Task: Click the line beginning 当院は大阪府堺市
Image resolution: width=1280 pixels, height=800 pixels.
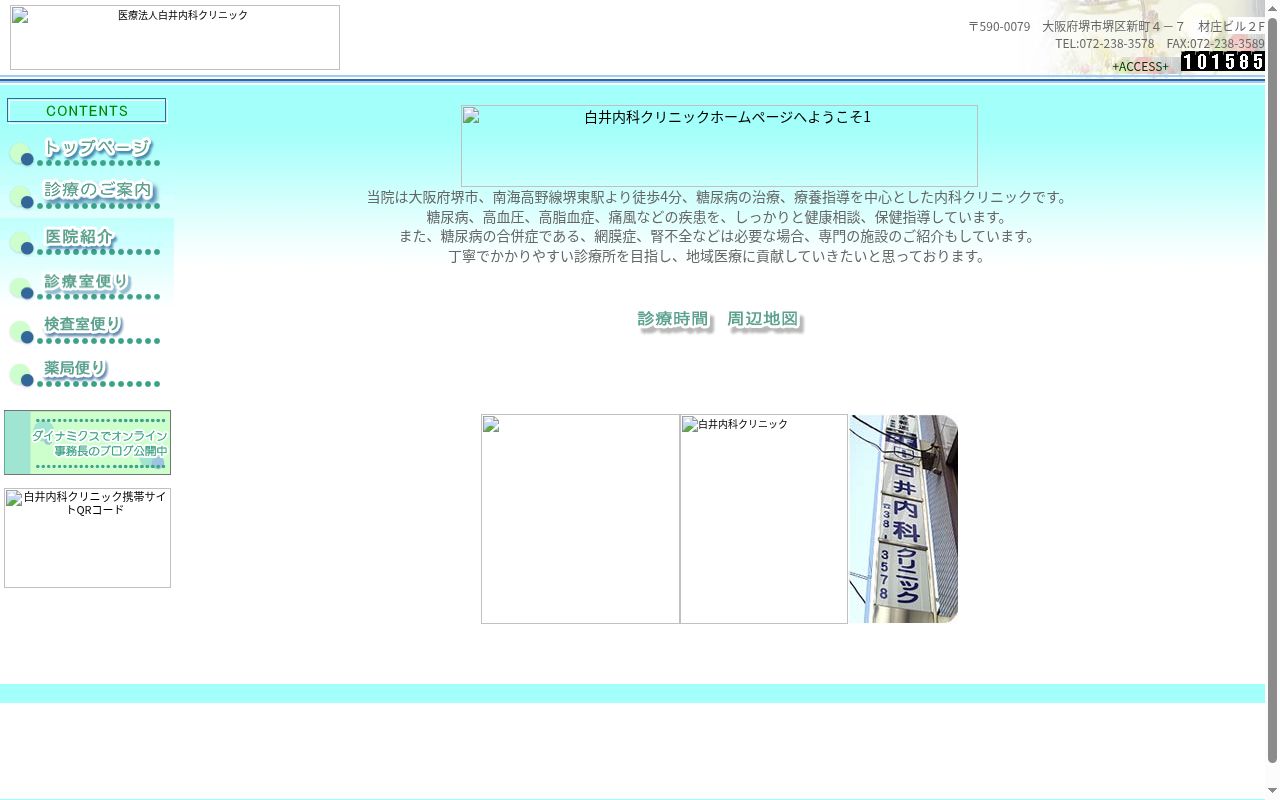Action: pos(719,197)
